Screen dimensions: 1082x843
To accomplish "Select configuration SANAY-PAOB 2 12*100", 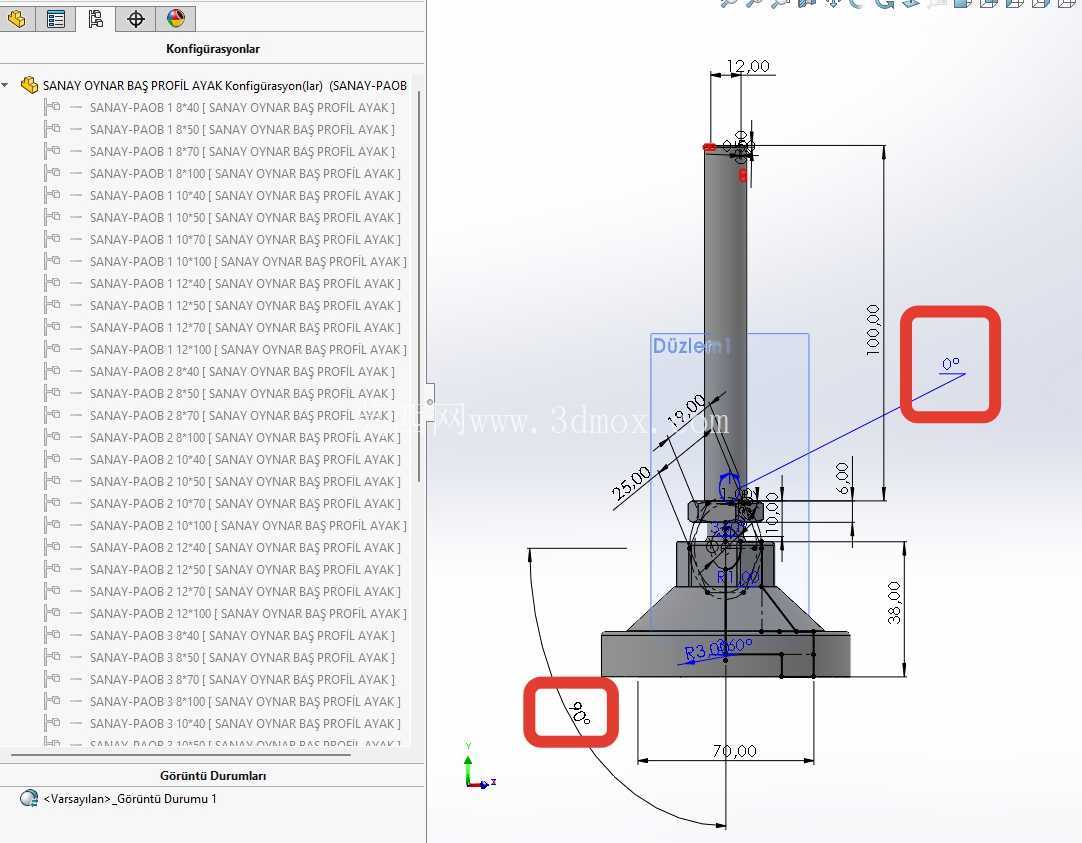I will click(x=248, y=614).
